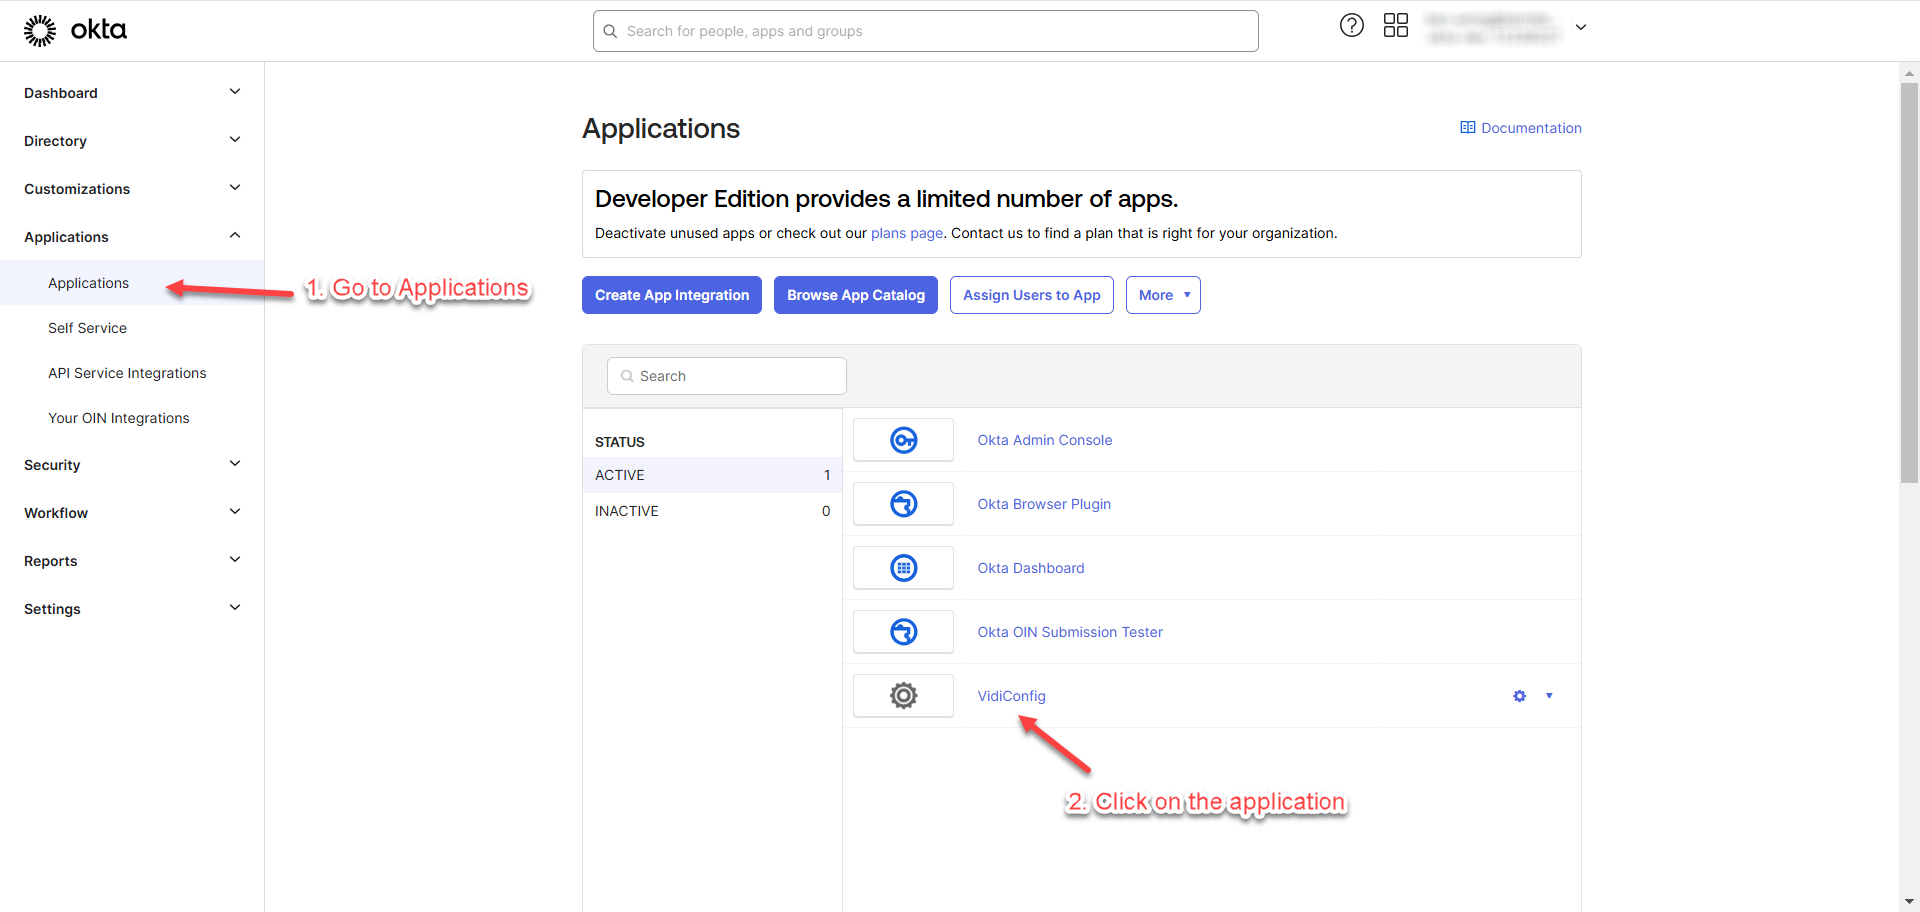Click the Okta logo in header
Image resolution: width=1920 pixels, height=912 pixels.
[76, 31]
